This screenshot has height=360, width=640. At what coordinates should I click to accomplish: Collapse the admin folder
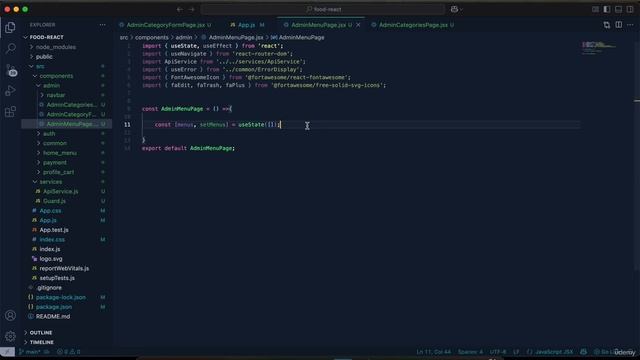coord(51,86)
